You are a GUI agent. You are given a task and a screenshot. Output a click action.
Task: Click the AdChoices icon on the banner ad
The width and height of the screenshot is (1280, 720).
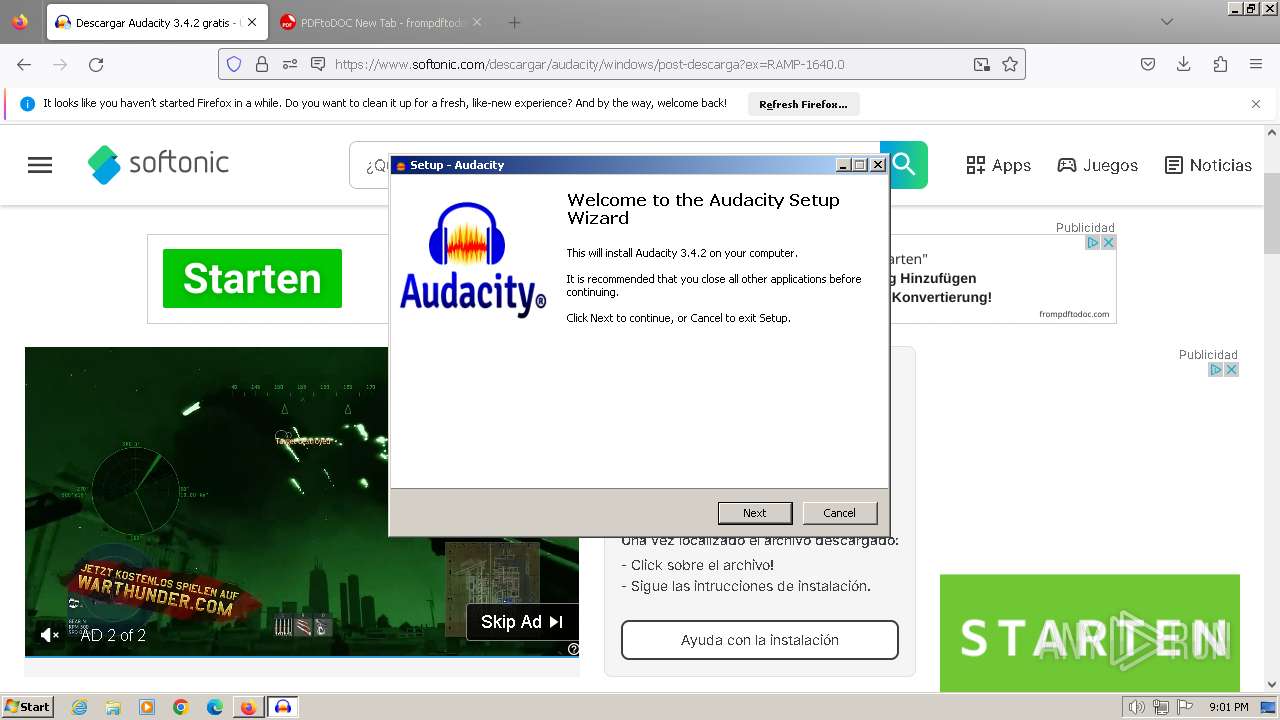tap(1093, 242)
